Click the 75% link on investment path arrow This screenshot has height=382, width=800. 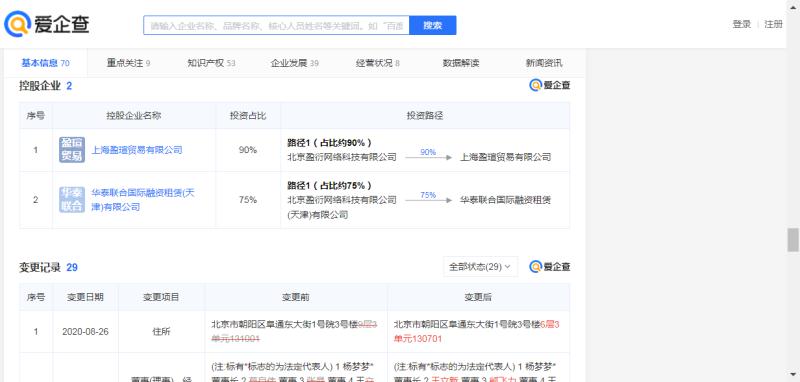pyautogui.click(x=428, y=195)
